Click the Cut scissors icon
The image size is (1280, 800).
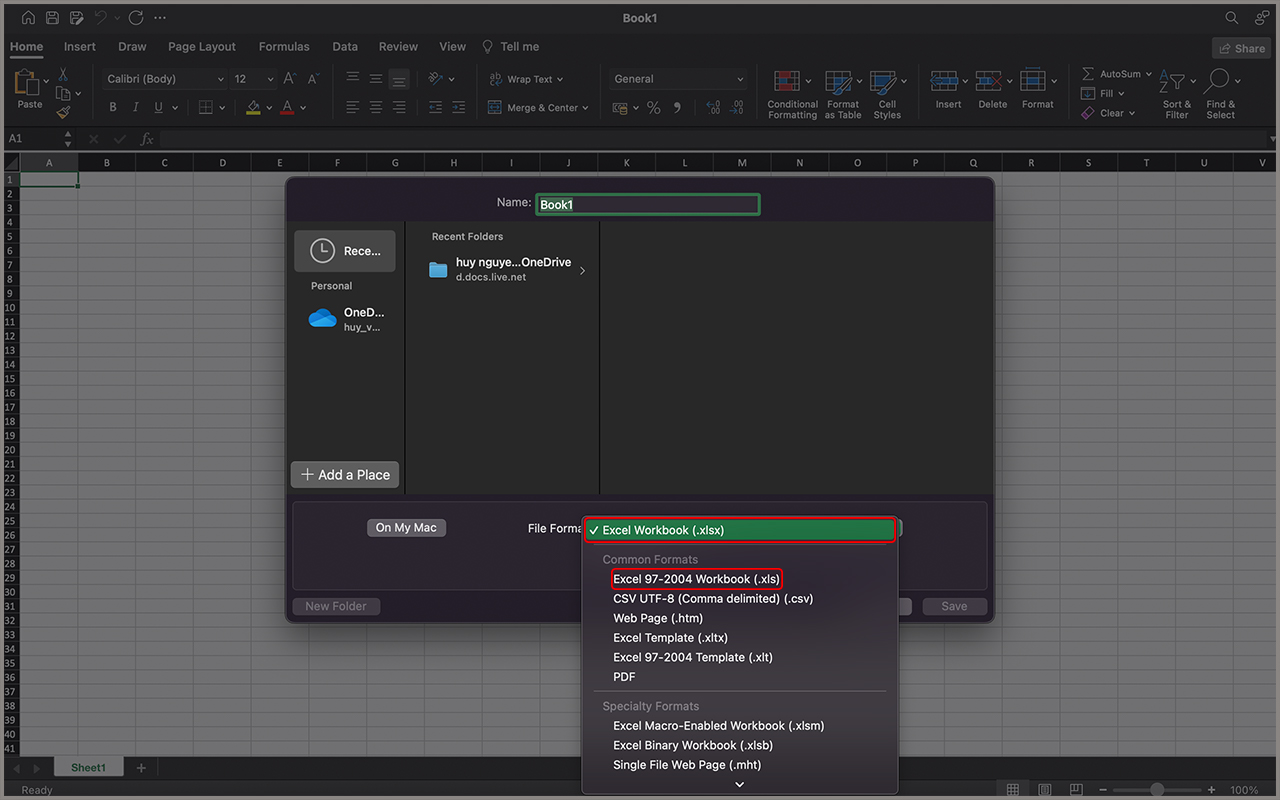63,74
